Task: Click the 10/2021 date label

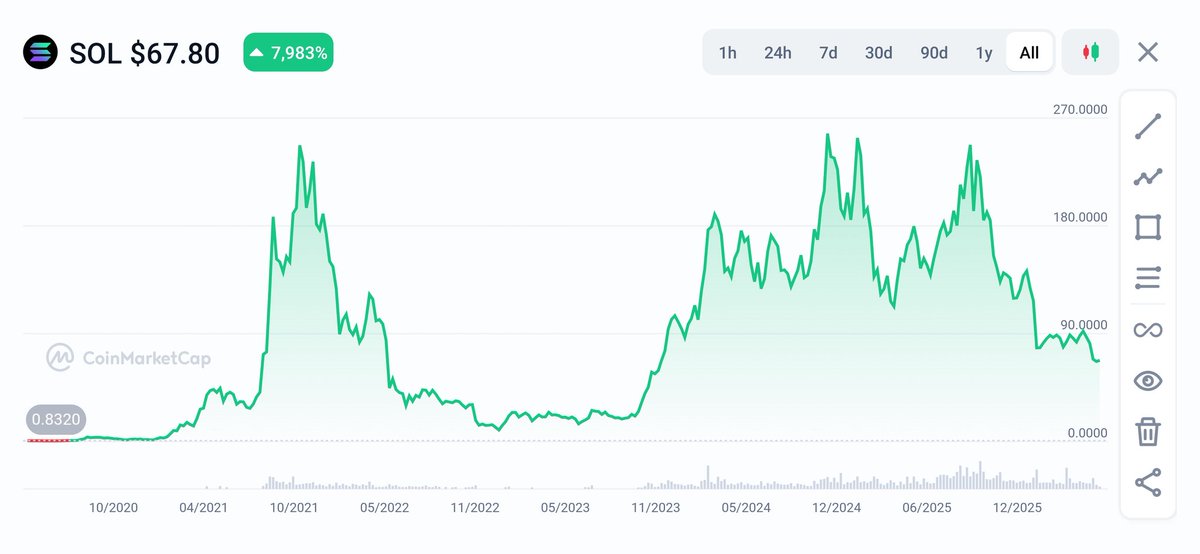Action: (294, 508)
